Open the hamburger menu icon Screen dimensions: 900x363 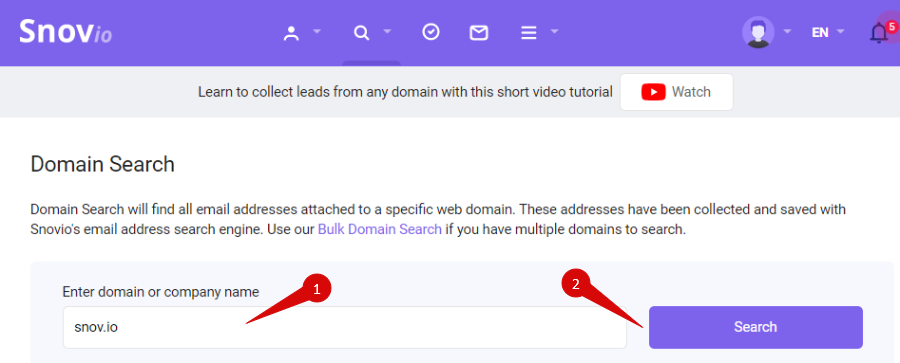point(529,33)
